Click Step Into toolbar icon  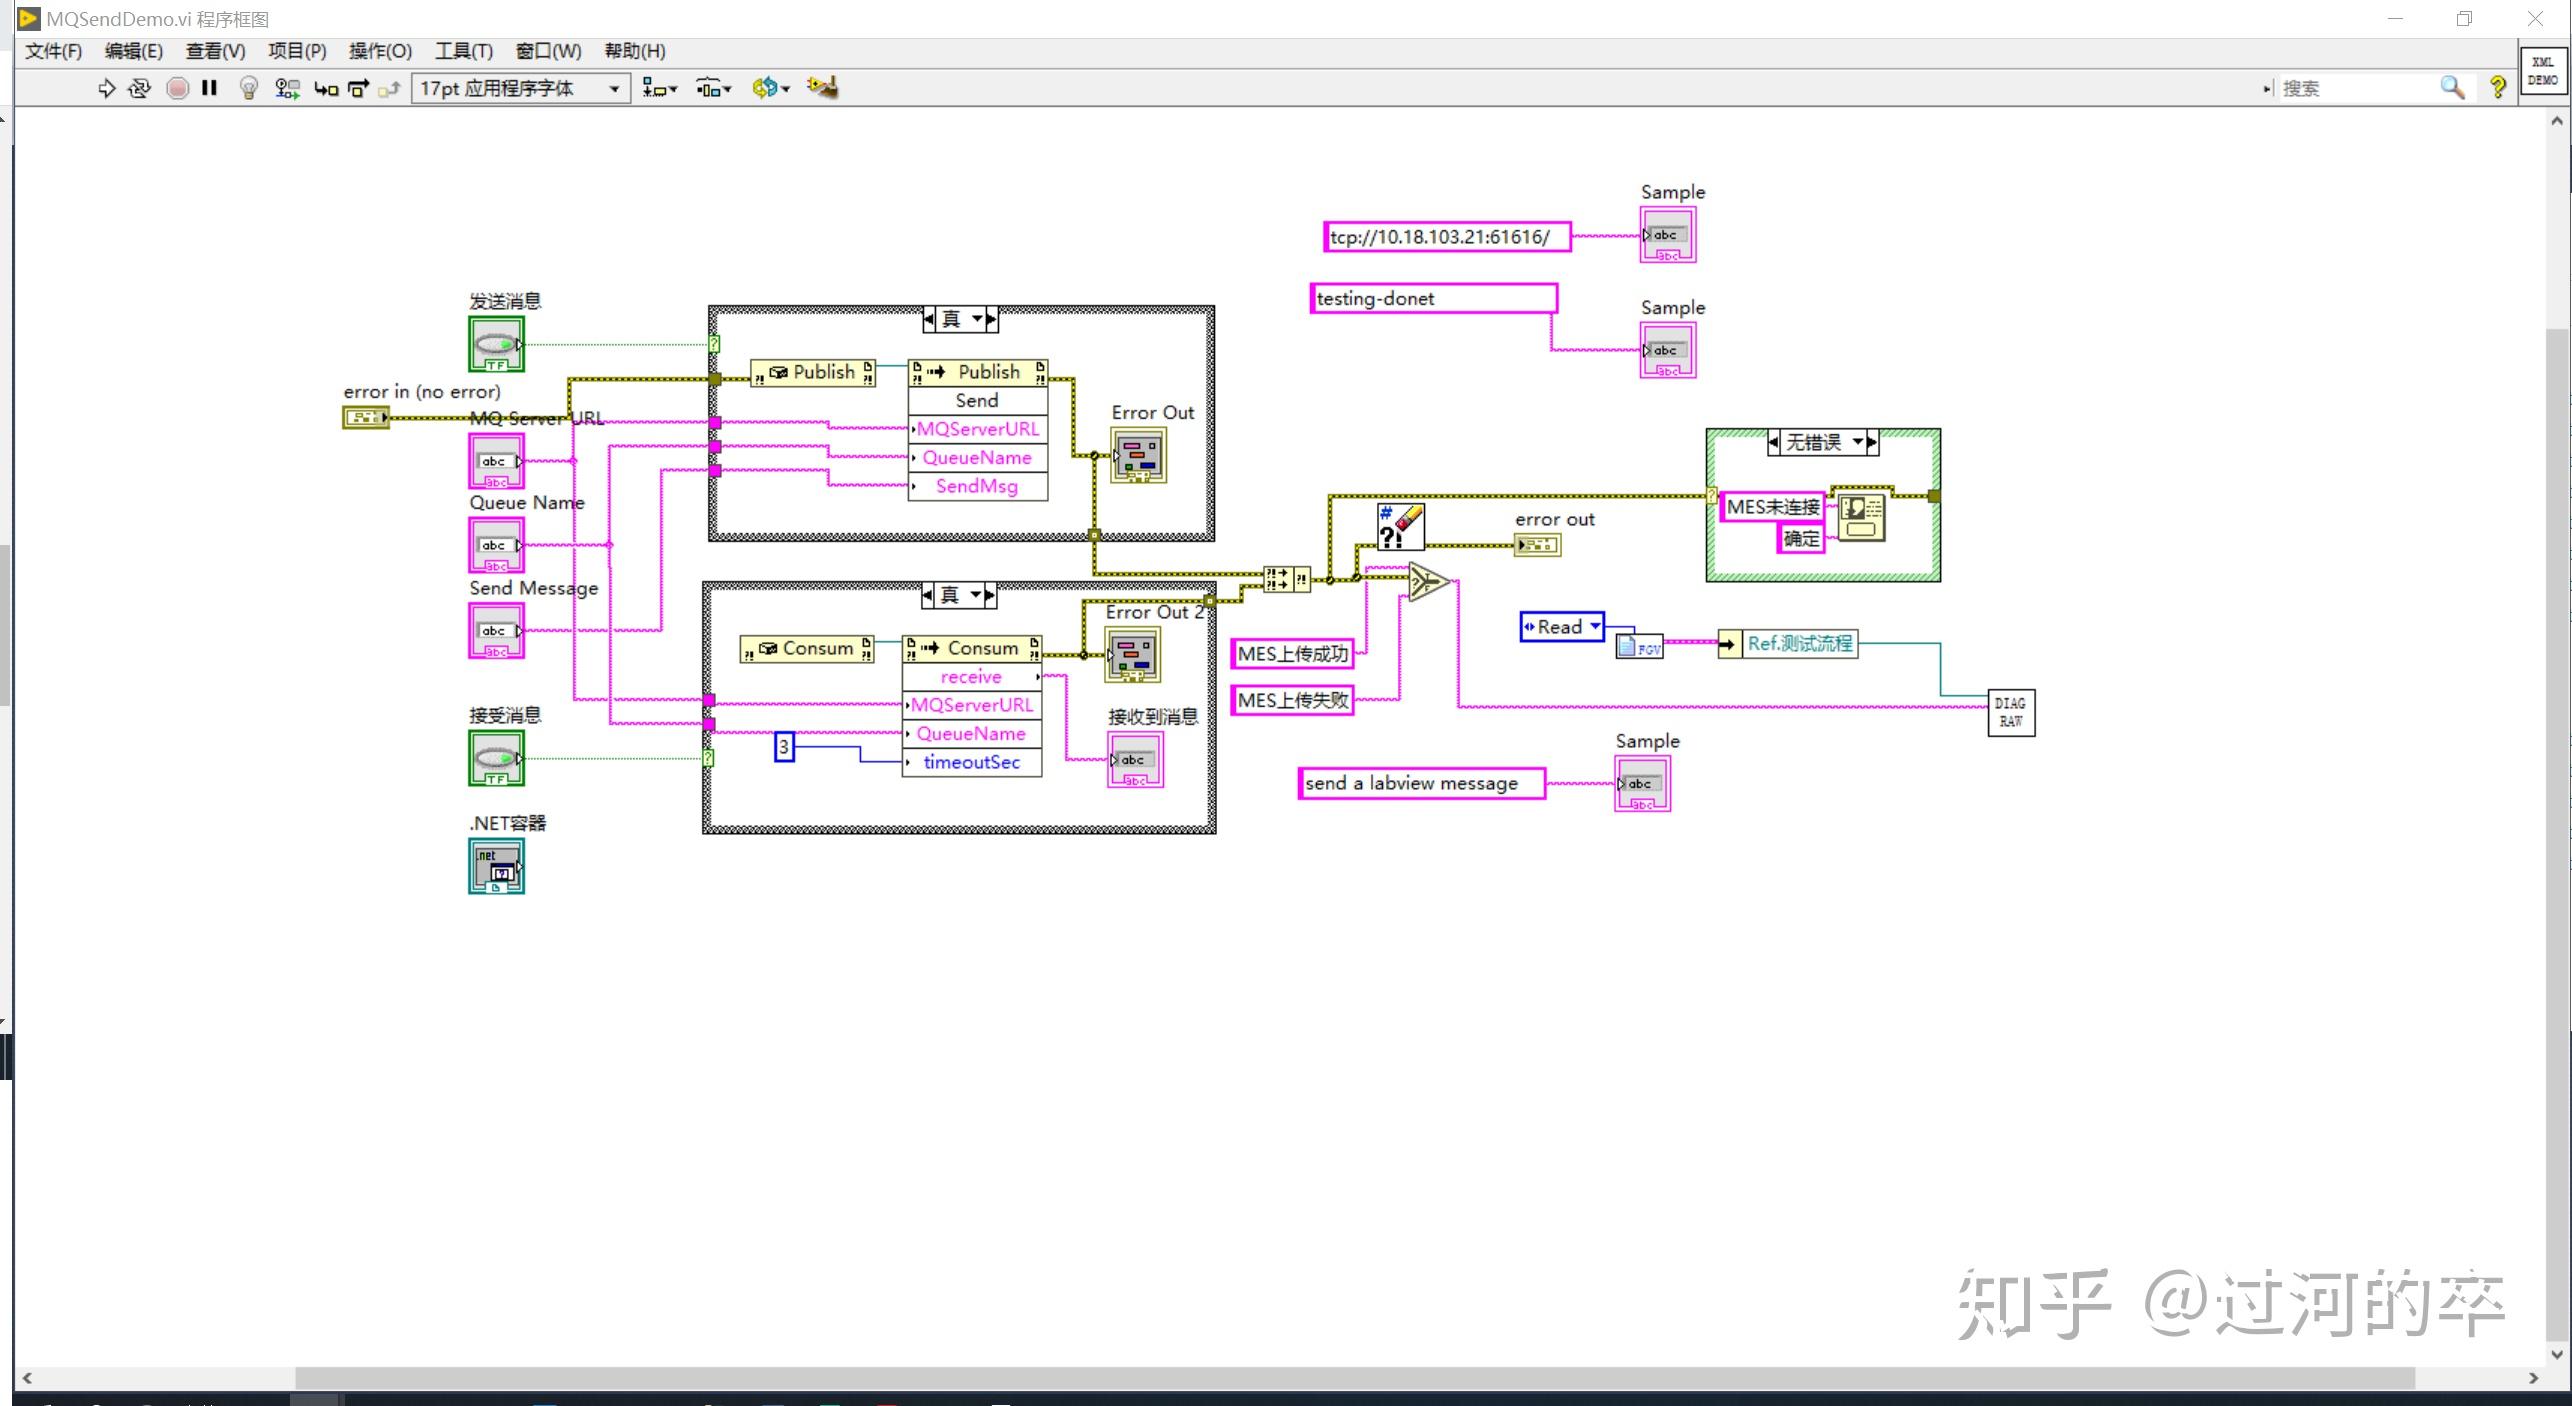click(325, 88)
